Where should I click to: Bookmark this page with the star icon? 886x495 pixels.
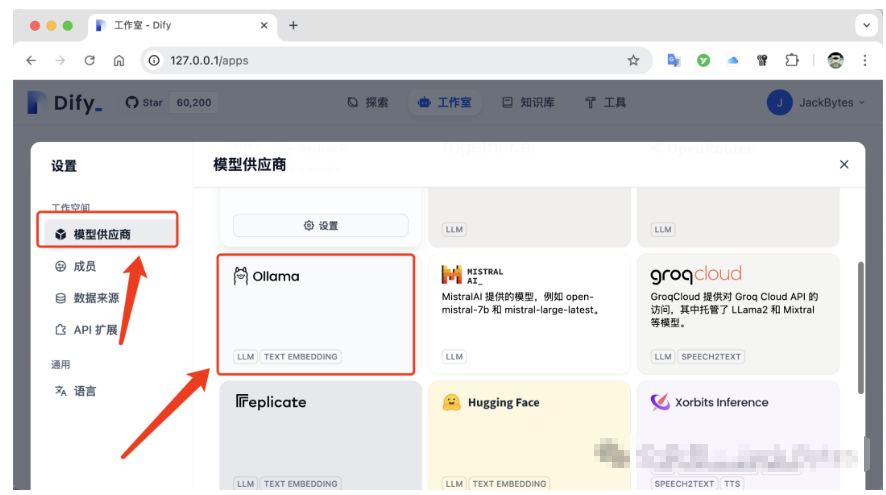pyautogui.click(x=633, y=60)
